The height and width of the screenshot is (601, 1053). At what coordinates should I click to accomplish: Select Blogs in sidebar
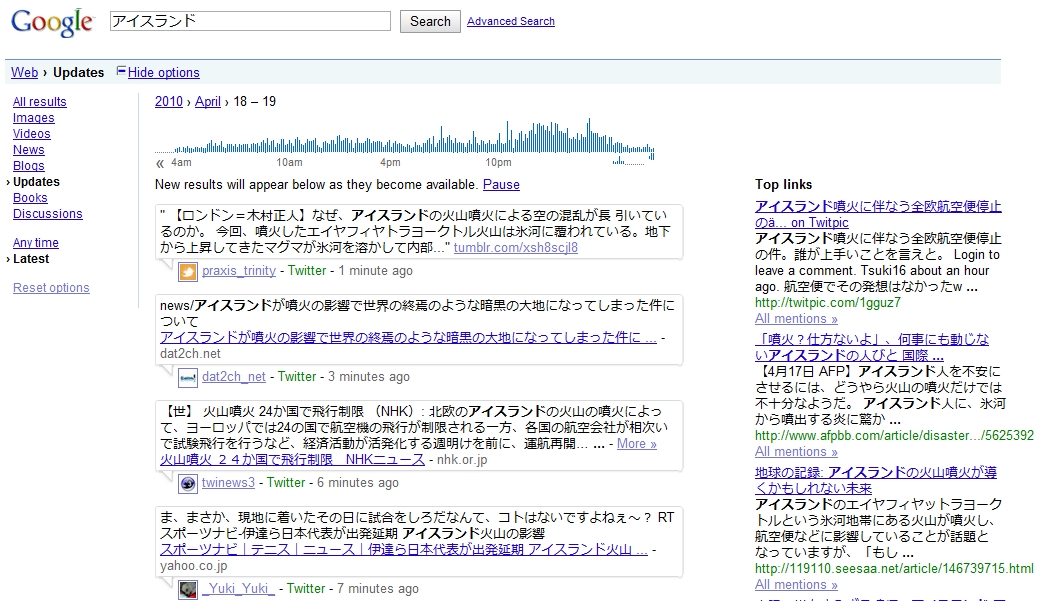[x=29, y=166]
